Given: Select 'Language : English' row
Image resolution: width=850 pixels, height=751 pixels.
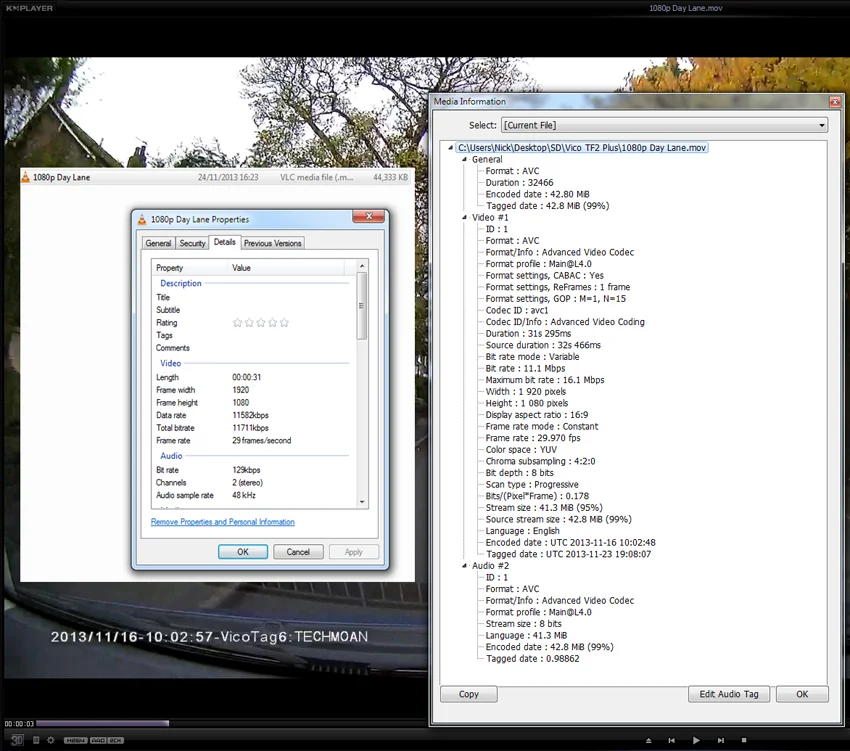Looking at the screenshot, I should [522, 531].
